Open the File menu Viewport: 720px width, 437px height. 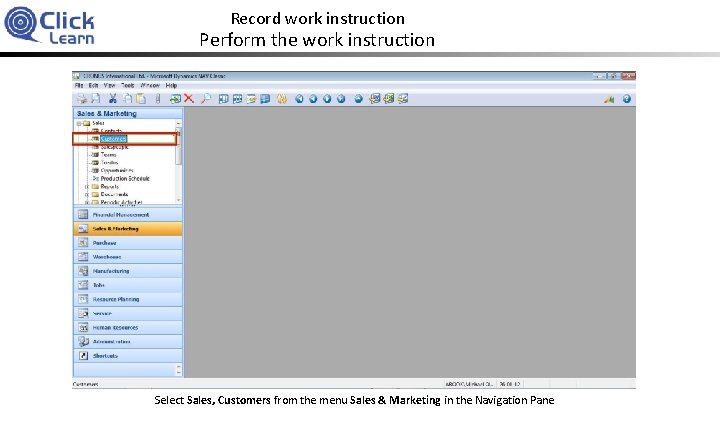click(x=79, y=85)
